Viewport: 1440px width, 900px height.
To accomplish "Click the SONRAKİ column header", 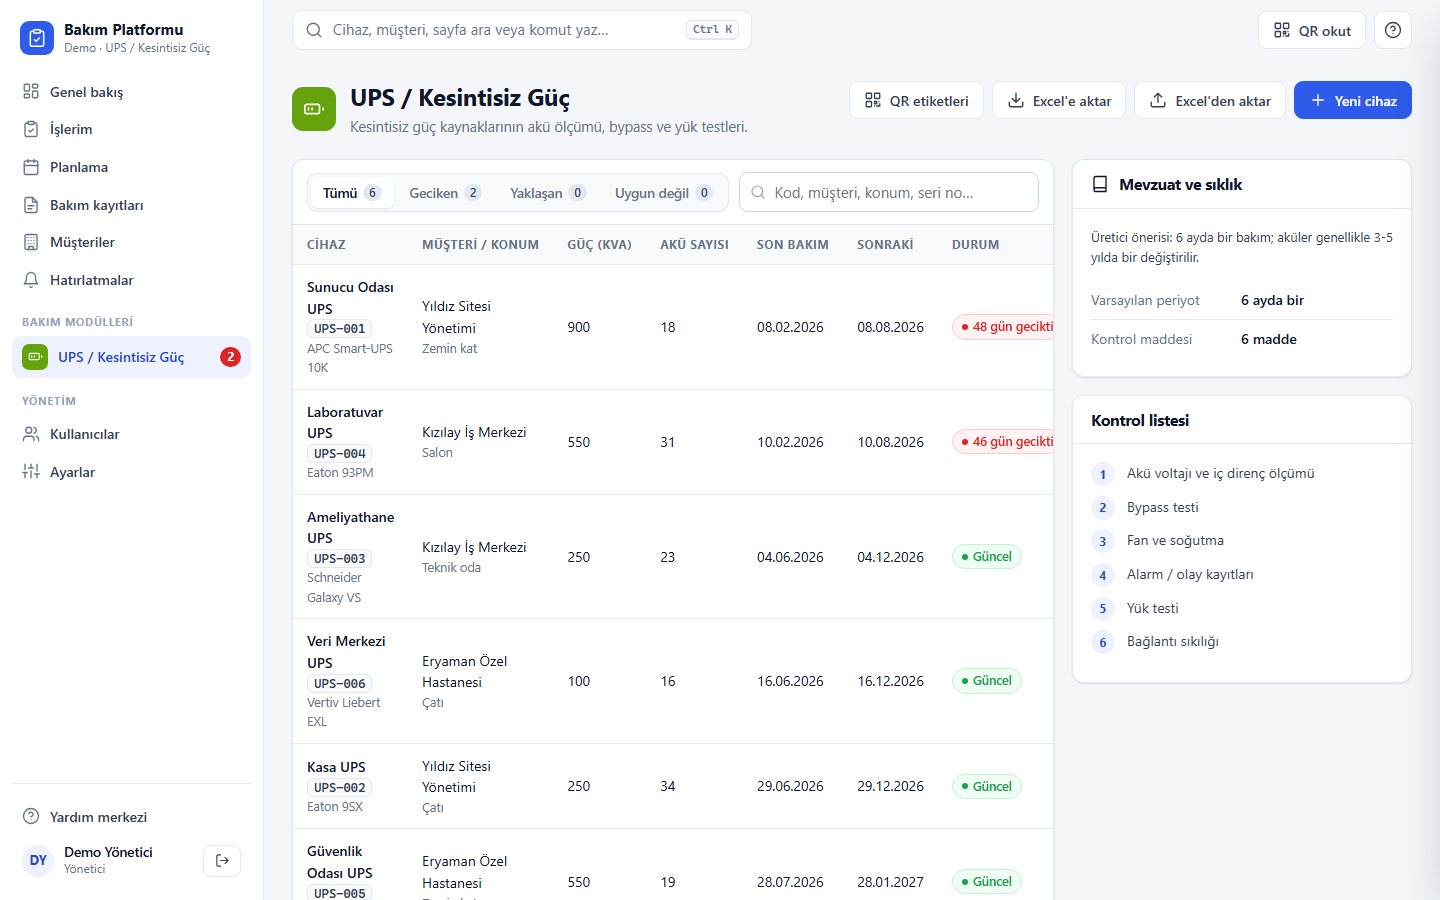I will [x=885, y=244].
